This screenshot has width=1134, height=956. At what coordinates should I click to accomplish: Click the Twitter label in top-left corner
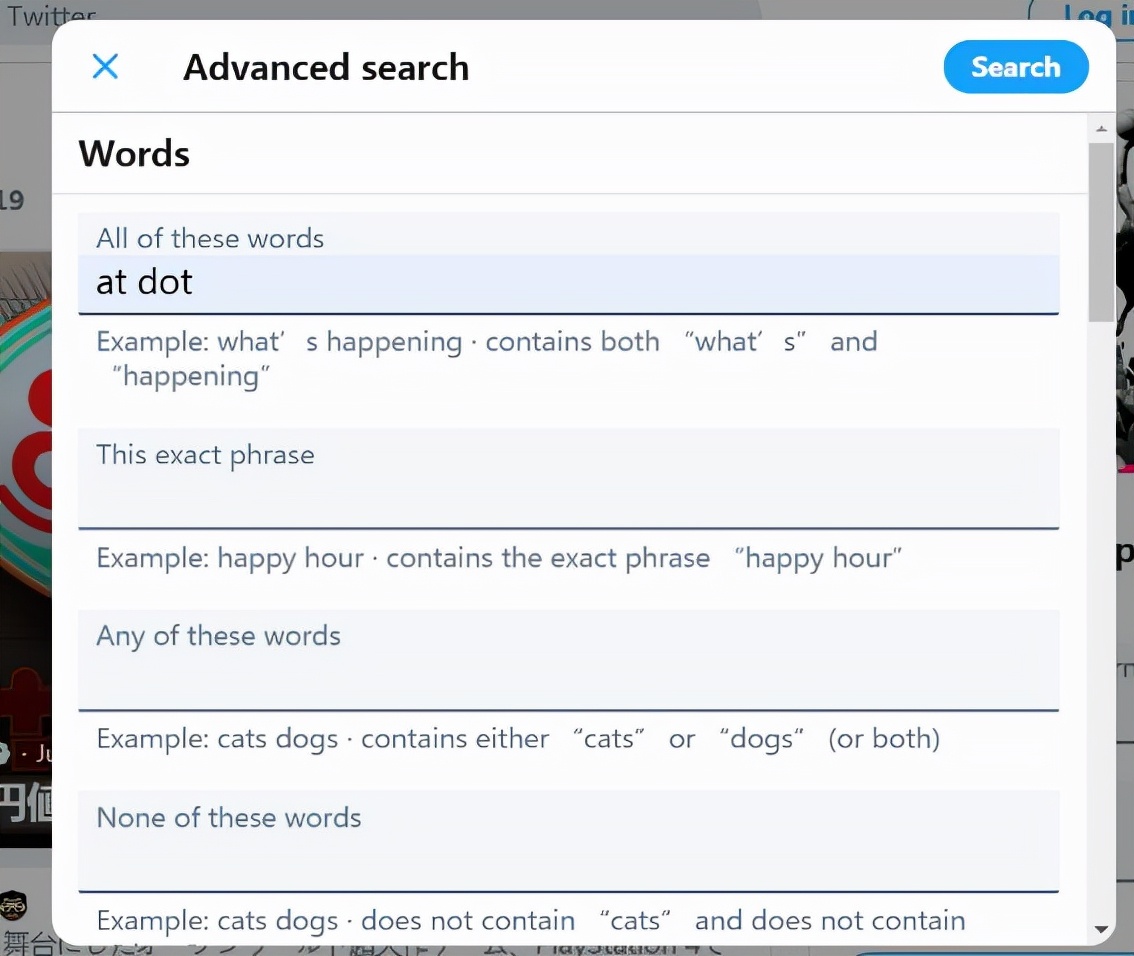point(52,14)
